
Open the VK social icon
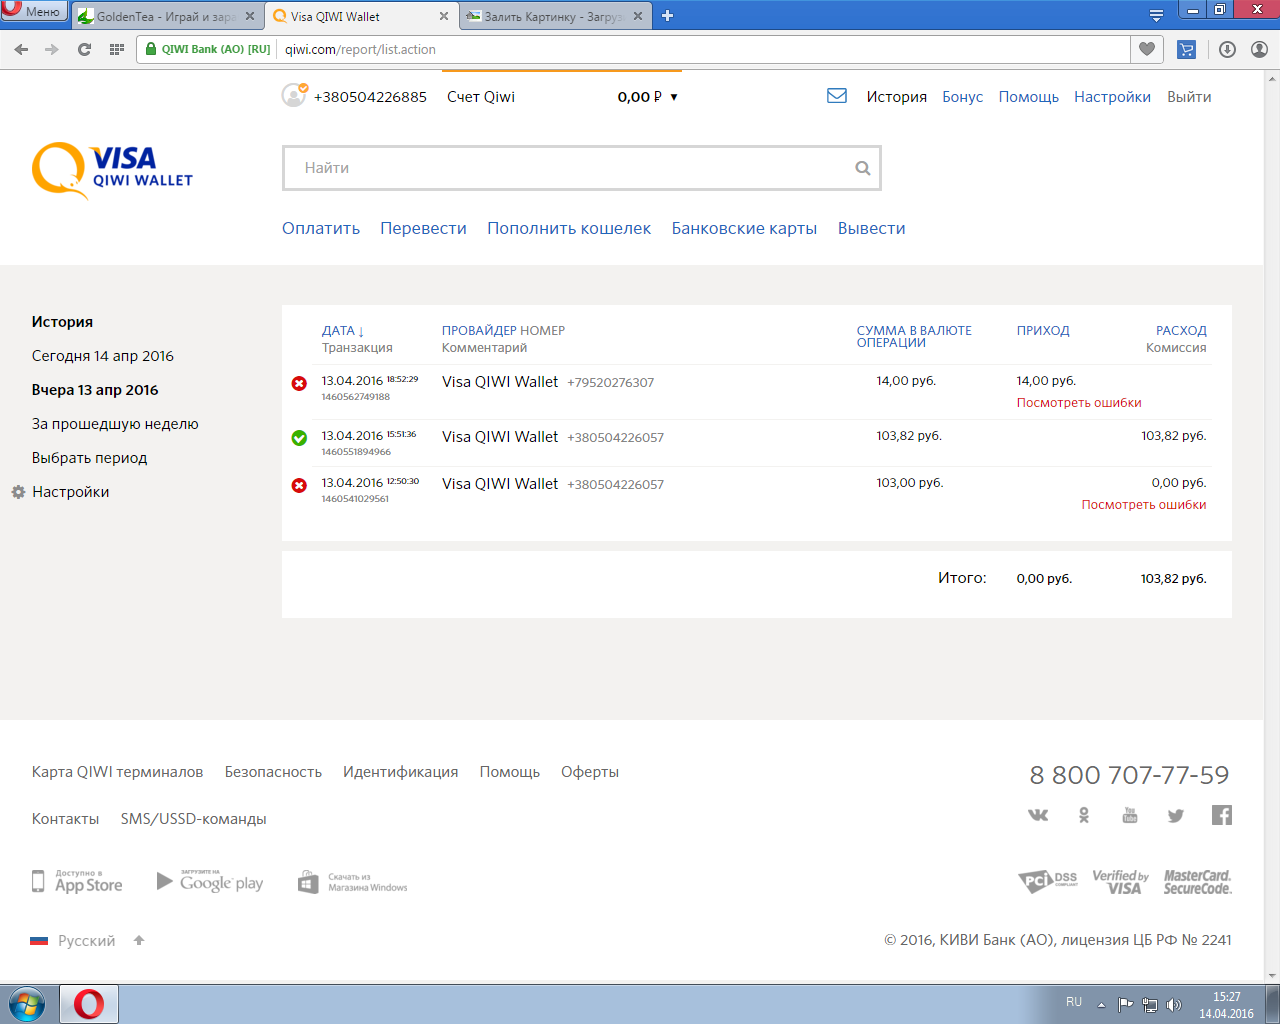1038,815
